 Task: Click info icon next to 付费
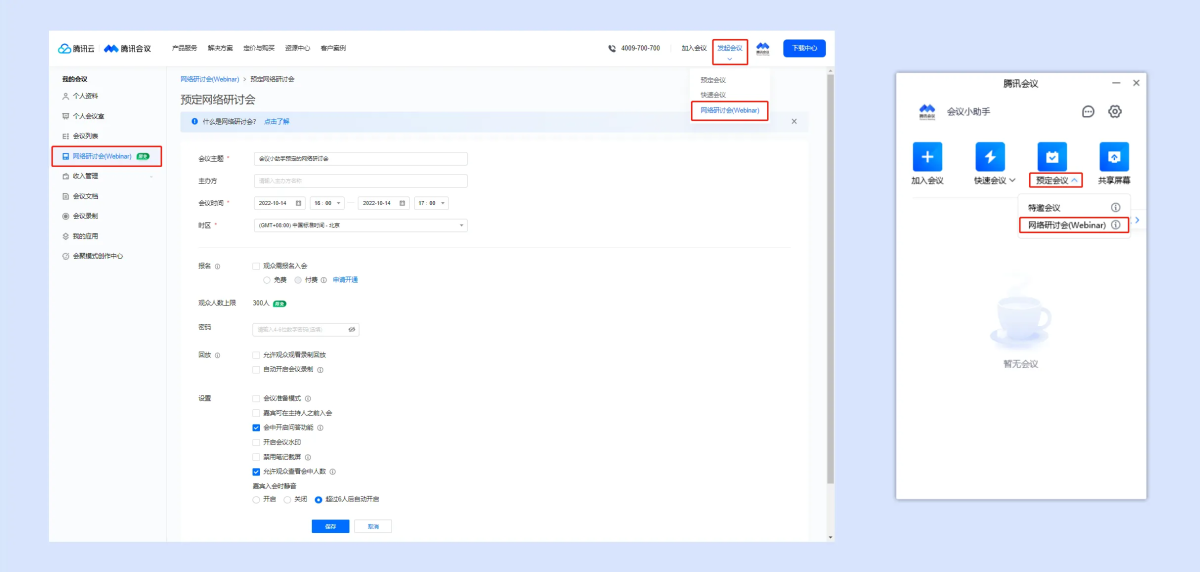point(324,280)
